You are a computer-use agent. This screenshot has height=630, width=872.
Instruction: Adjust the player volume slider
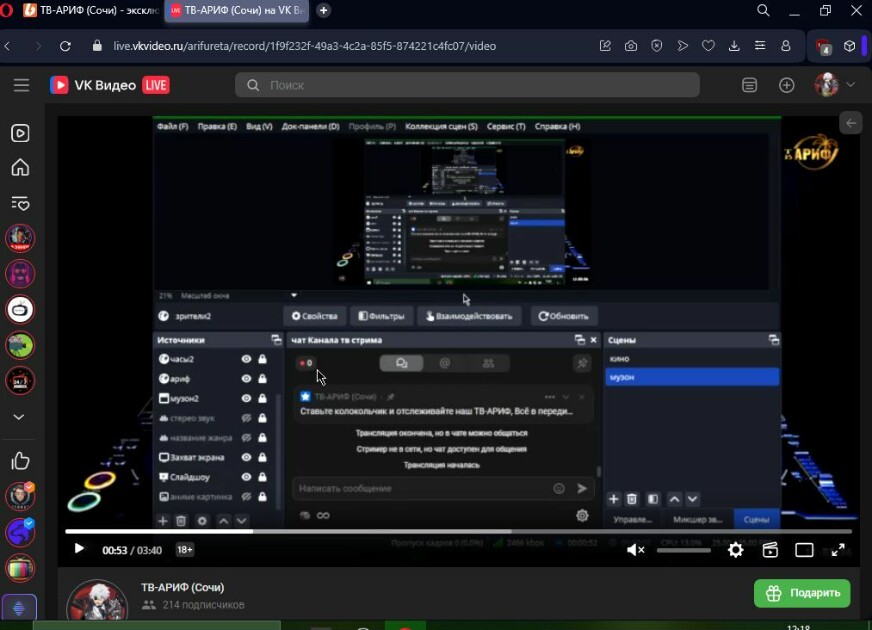[683, 550]
